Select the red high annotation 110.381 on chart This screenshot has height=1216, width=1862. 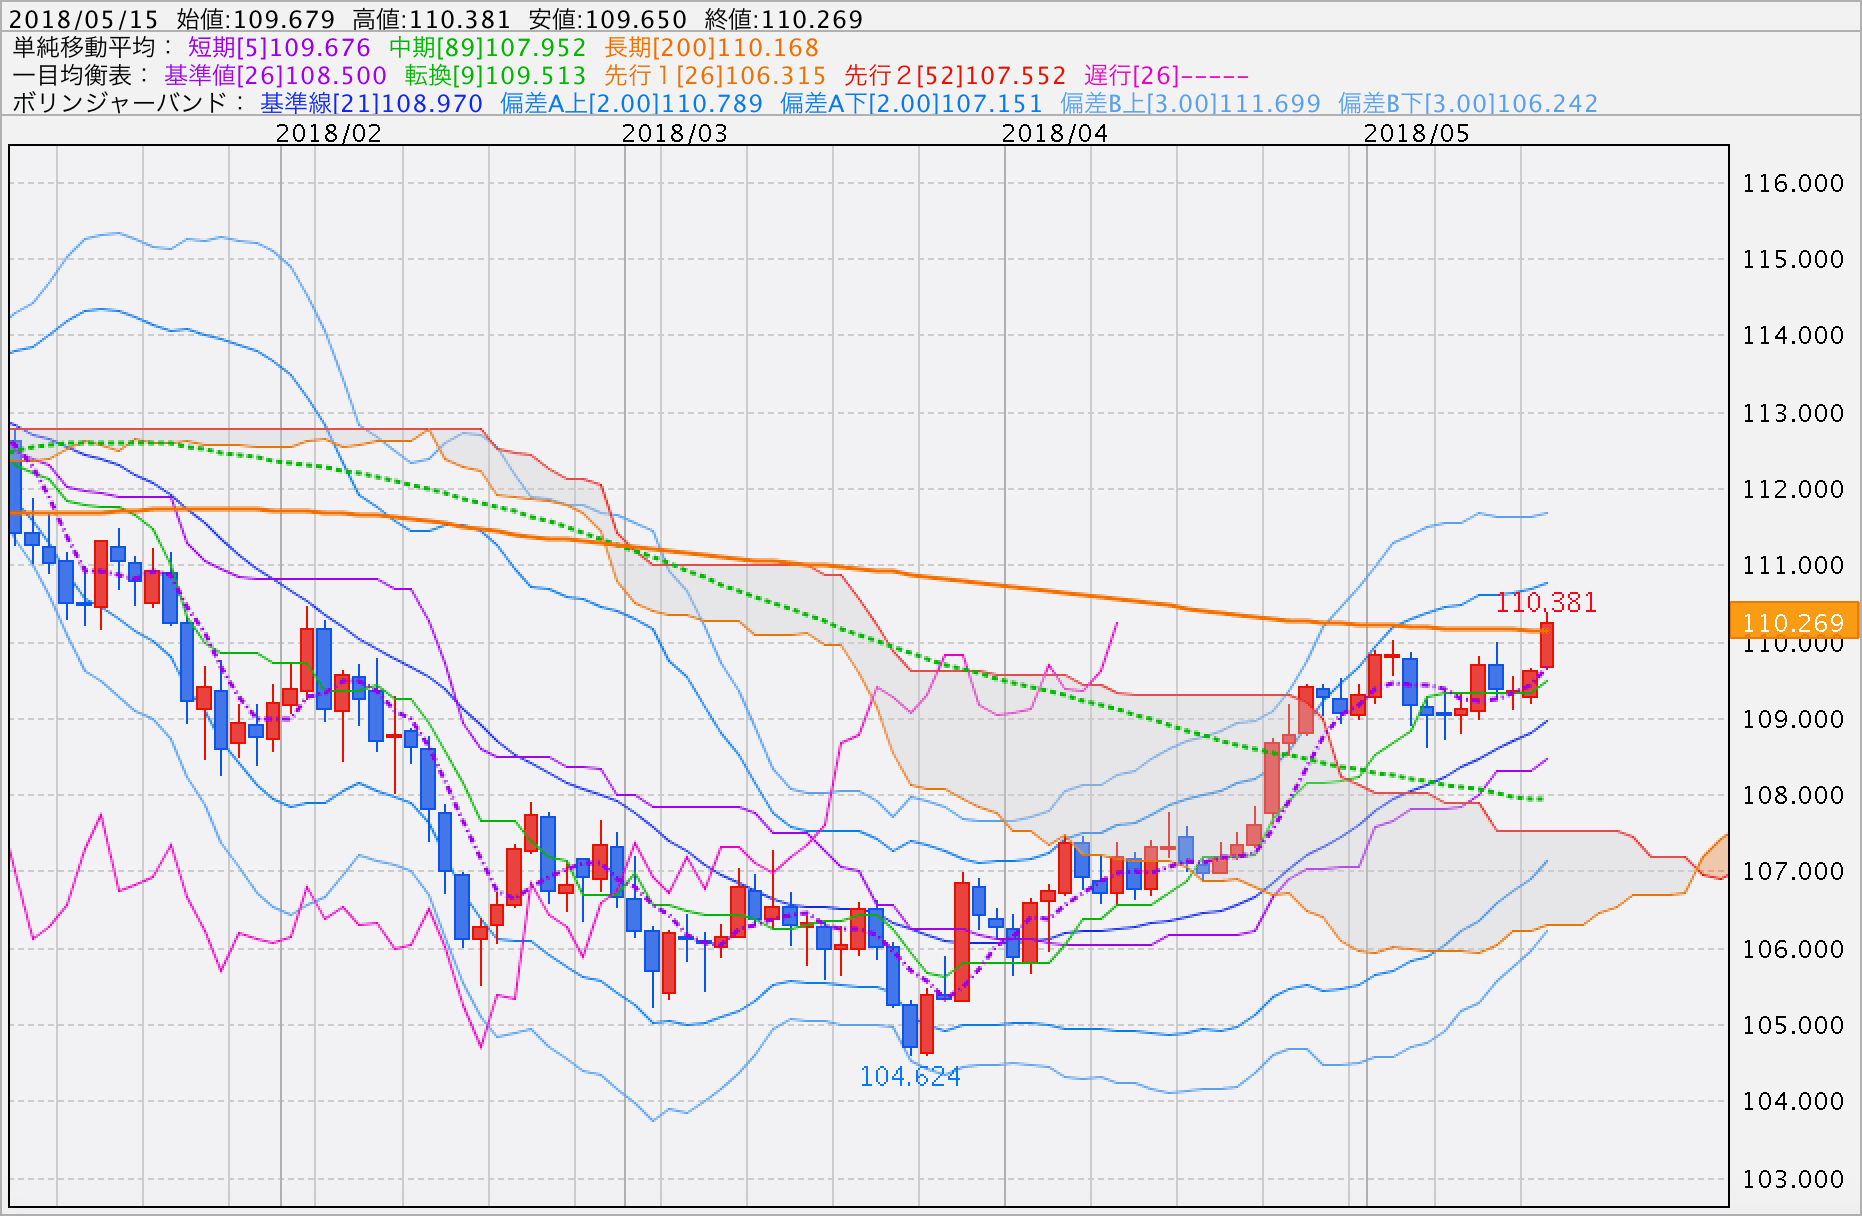(x=1546, y=602)
